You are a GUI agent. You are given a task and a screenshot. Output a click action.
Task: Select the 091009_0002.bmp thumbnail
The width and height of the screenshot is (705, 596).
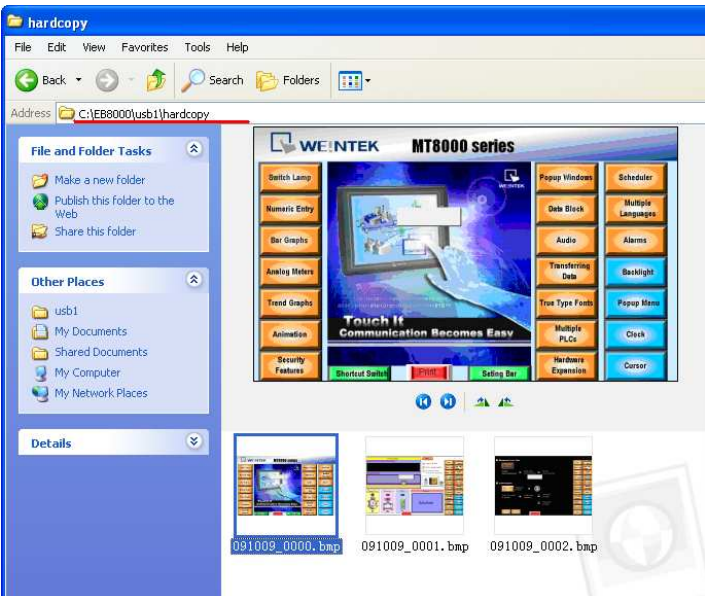543,485
